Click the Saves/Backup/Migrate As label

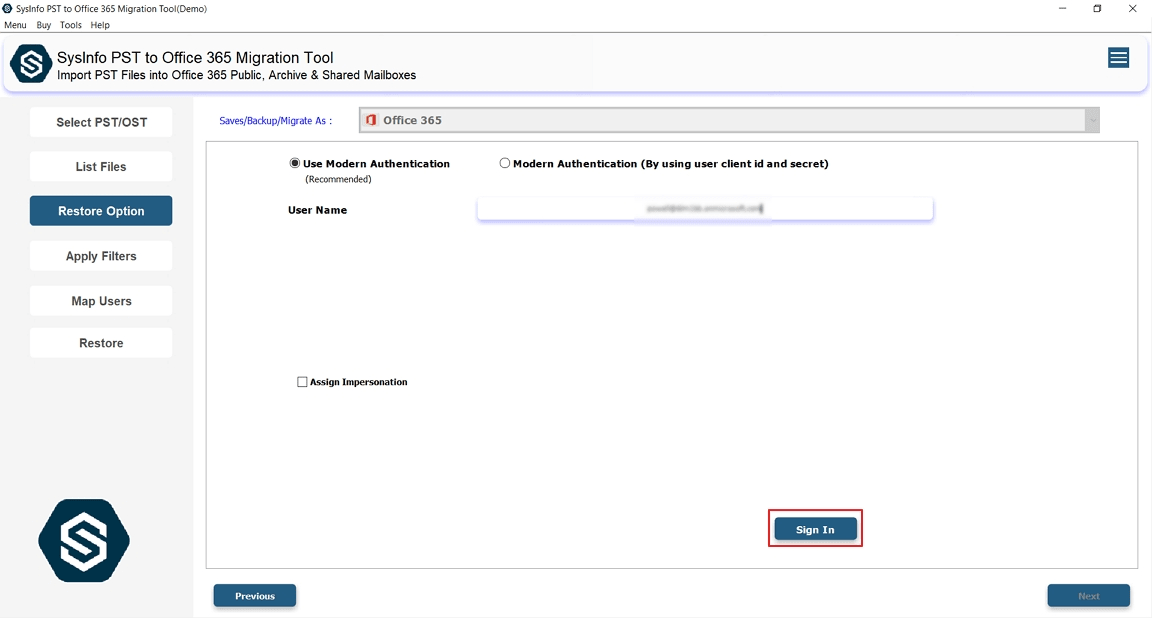276,121
